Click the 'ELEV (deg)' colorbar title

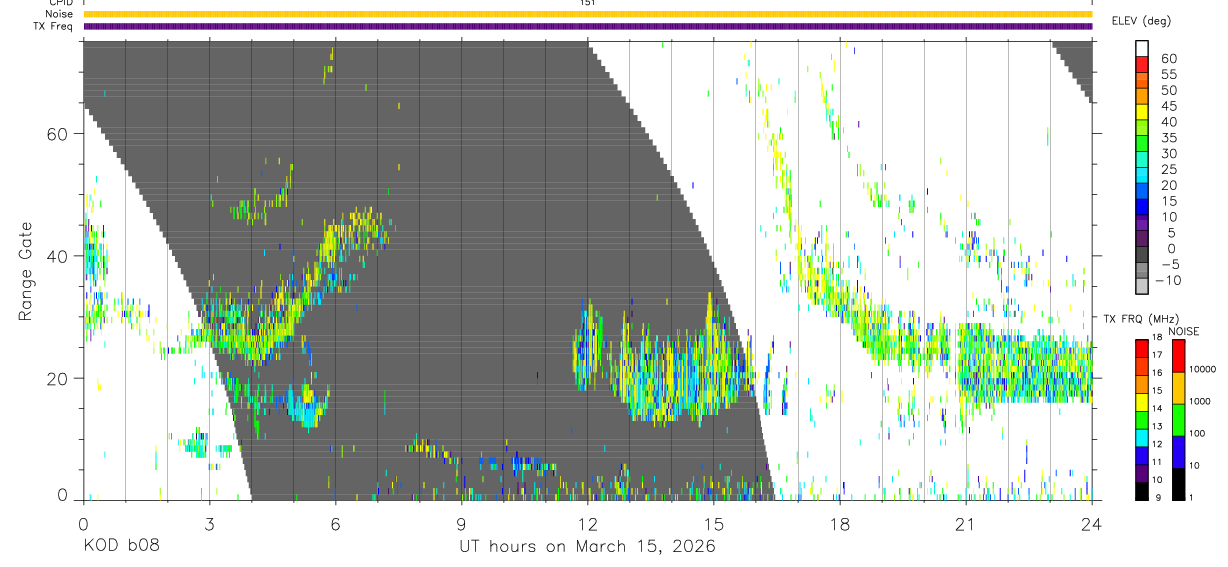(x=1140, y=21)
